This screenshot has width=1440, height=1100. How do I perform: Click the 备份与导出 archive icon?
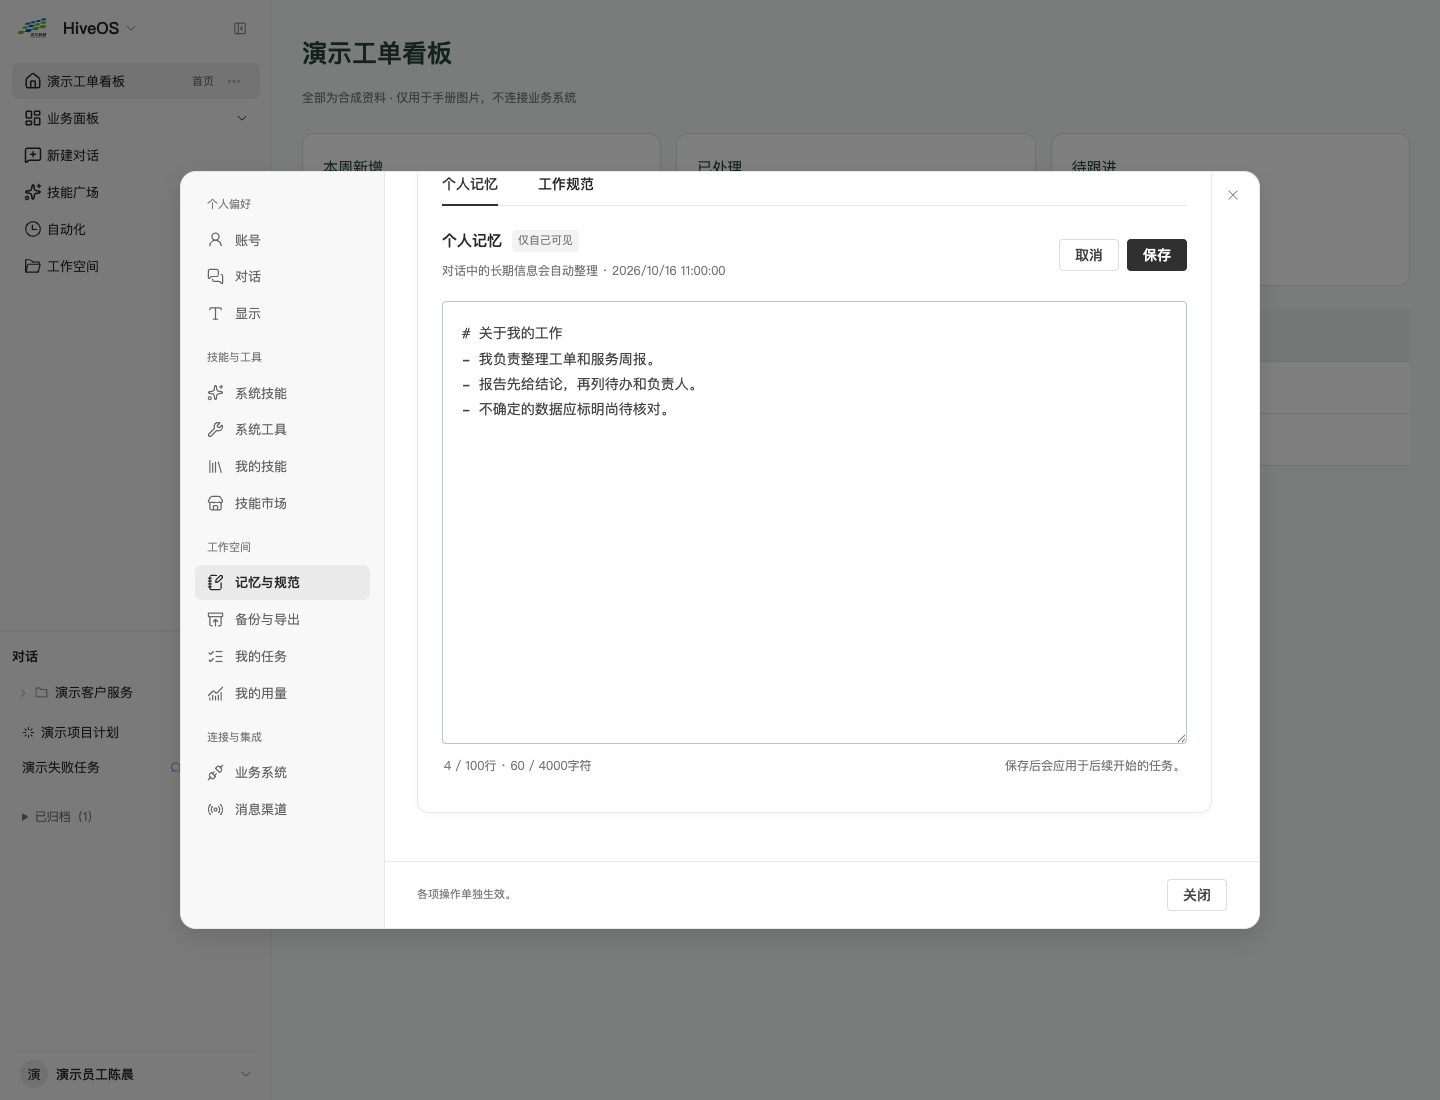click(215, 620)
